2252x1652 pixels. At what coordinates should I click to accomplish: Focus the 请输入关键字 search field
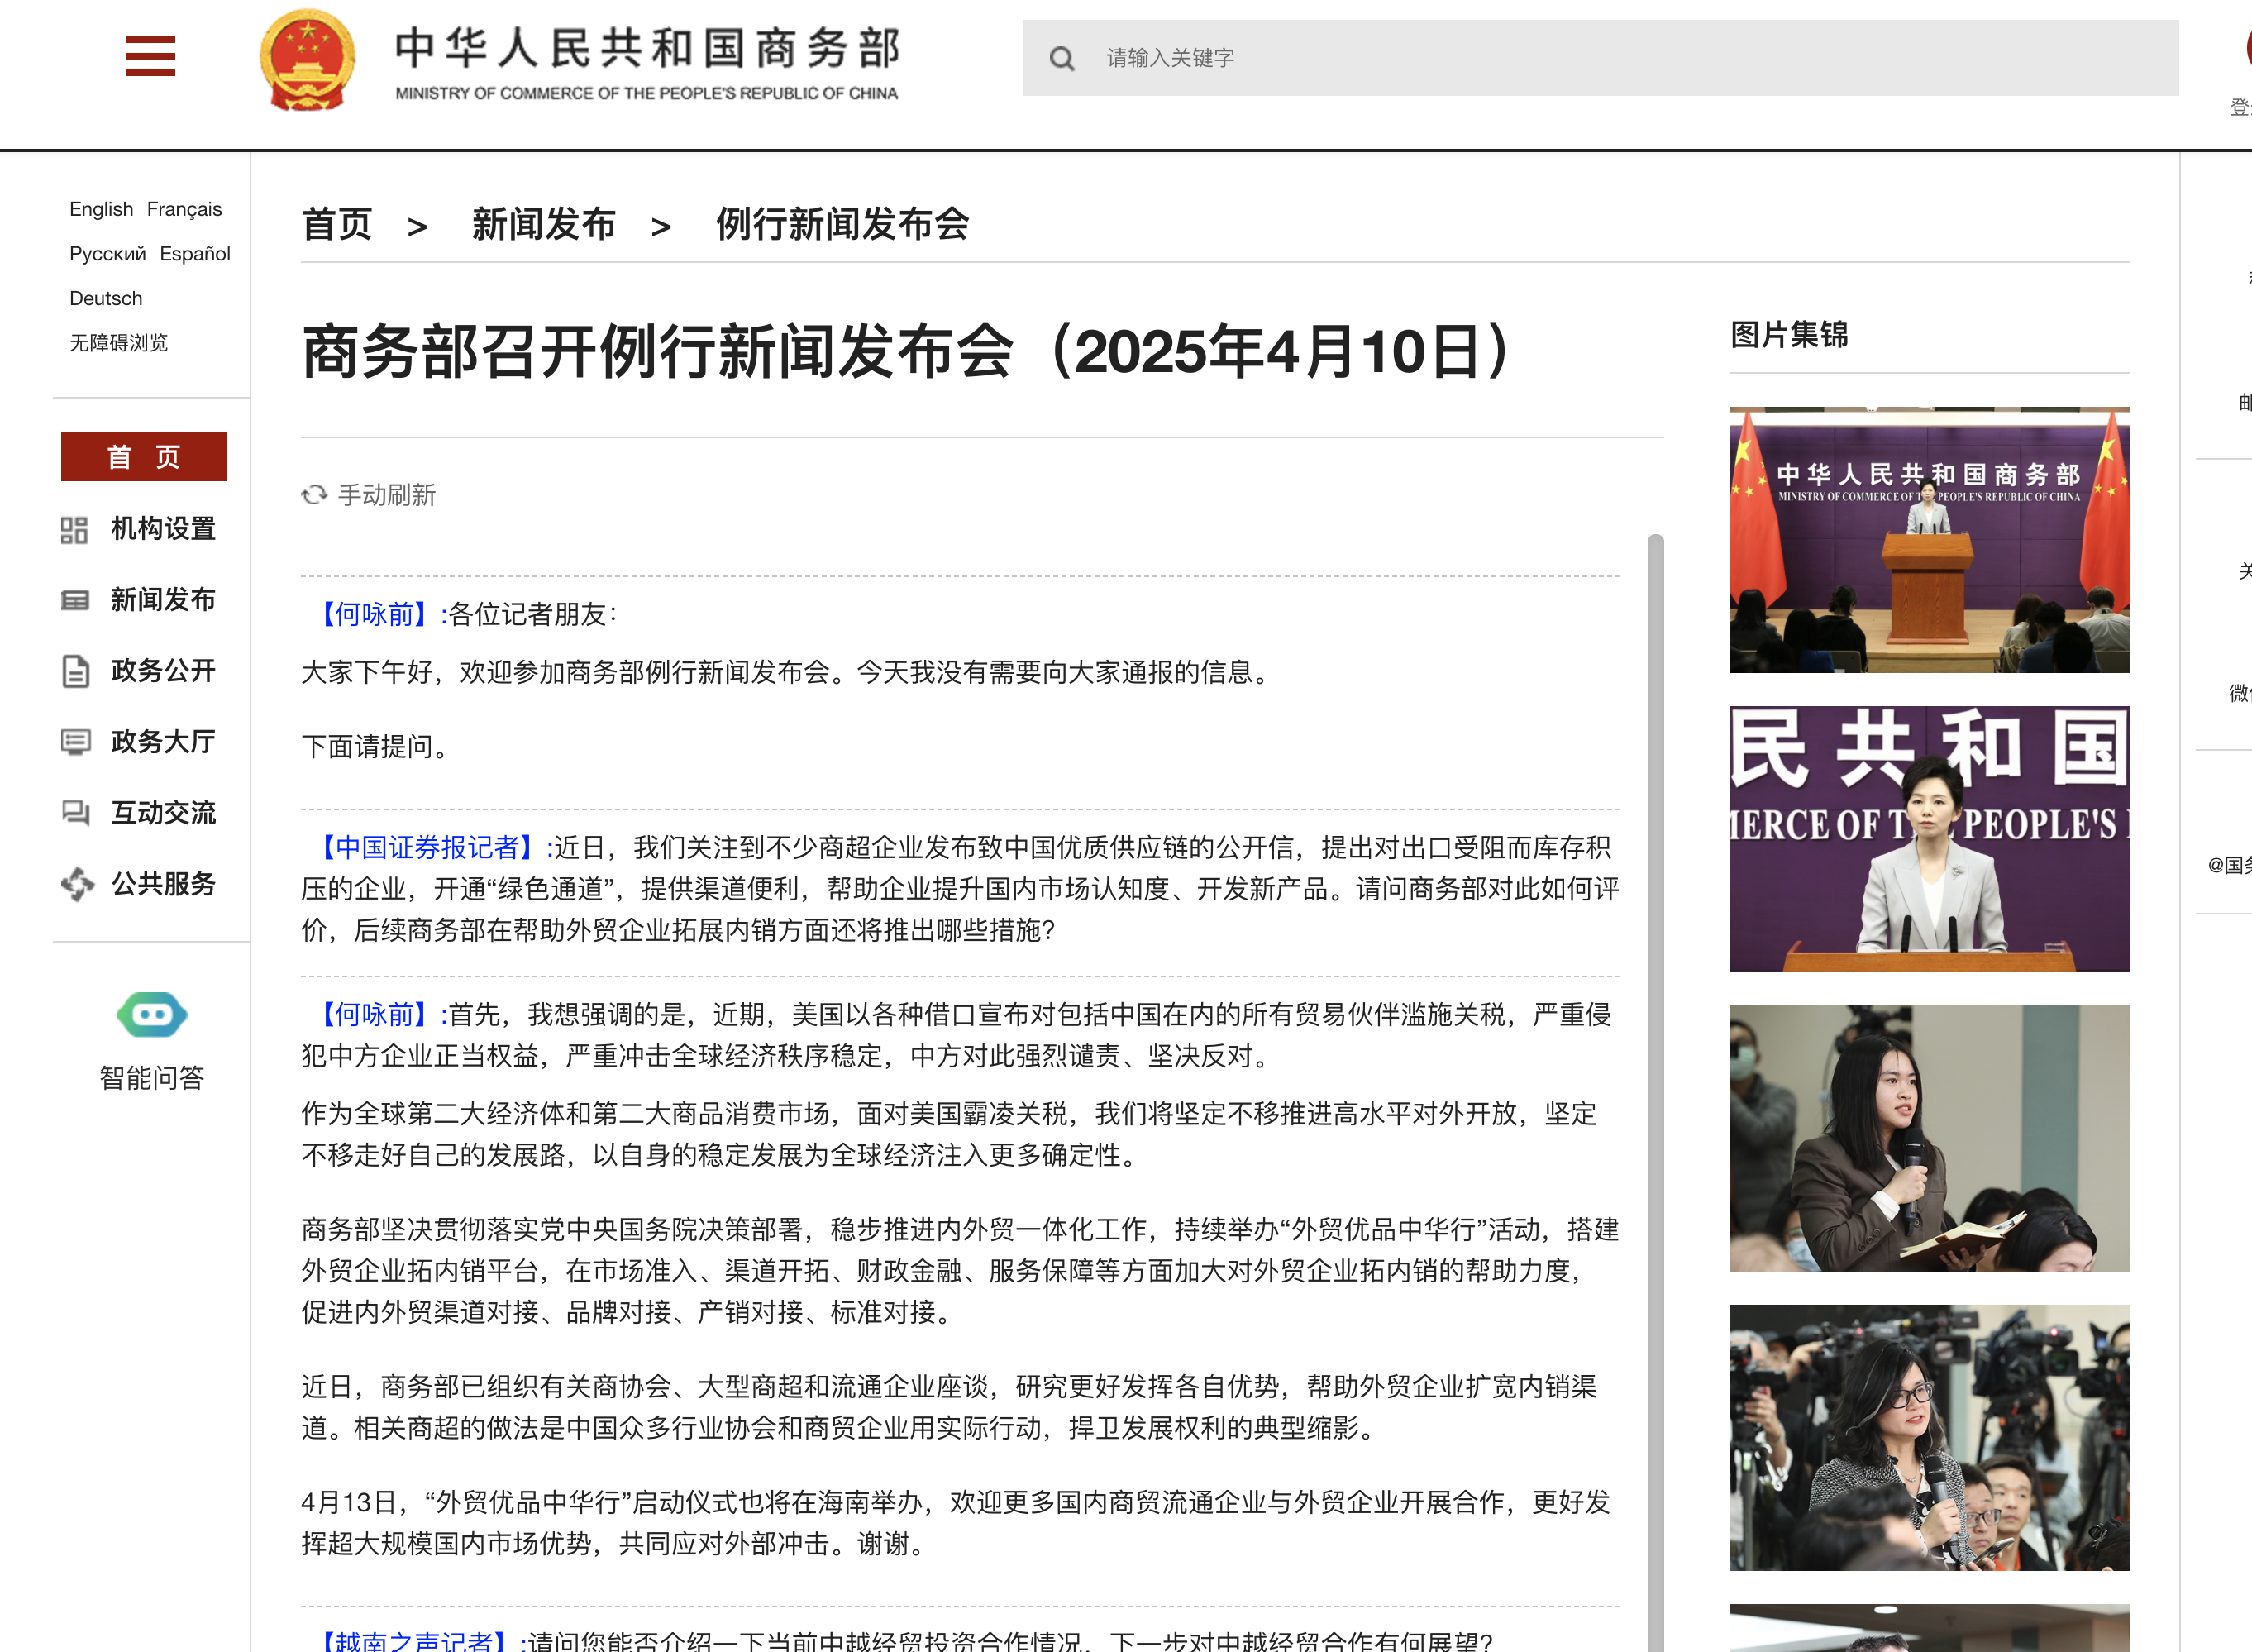(x=1600, y=58)
